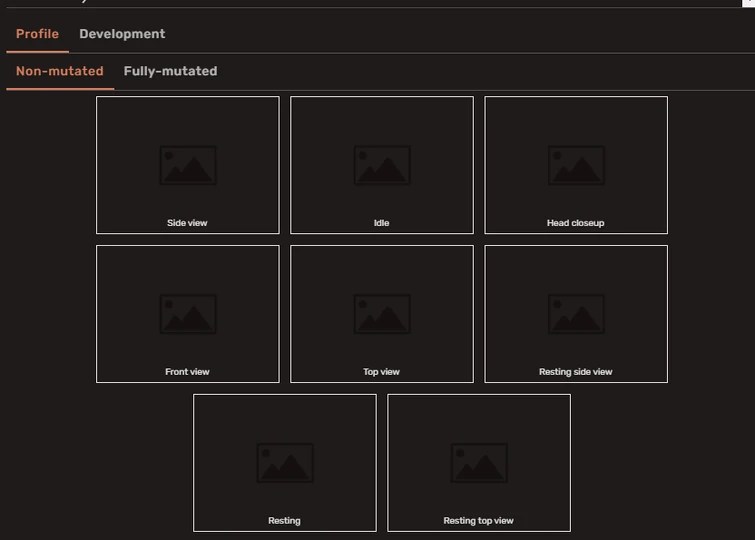Open the Idle image placeholder
Image resolution: width=755 pixels, height=540 pixels.
(382, 165)
